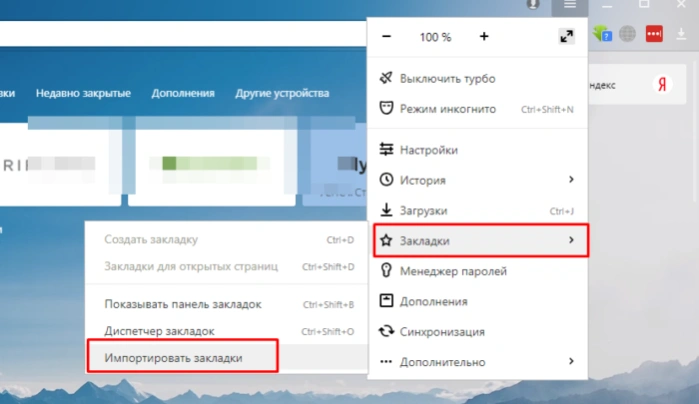Screen dimensions: 699x404
Task: Click the red password manager extension icon
Action: pyautogui.click(x=654, y=34)
